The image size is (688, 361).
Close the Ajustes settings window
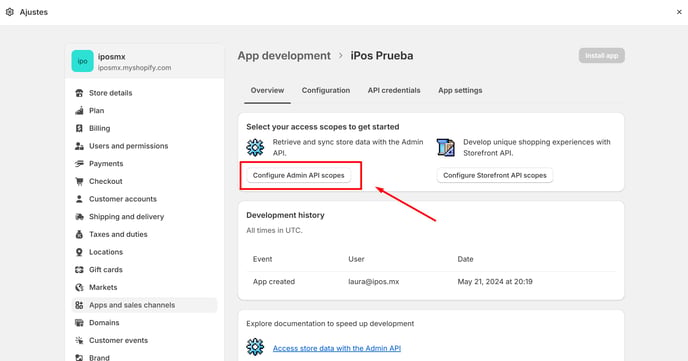coord(679,12)
